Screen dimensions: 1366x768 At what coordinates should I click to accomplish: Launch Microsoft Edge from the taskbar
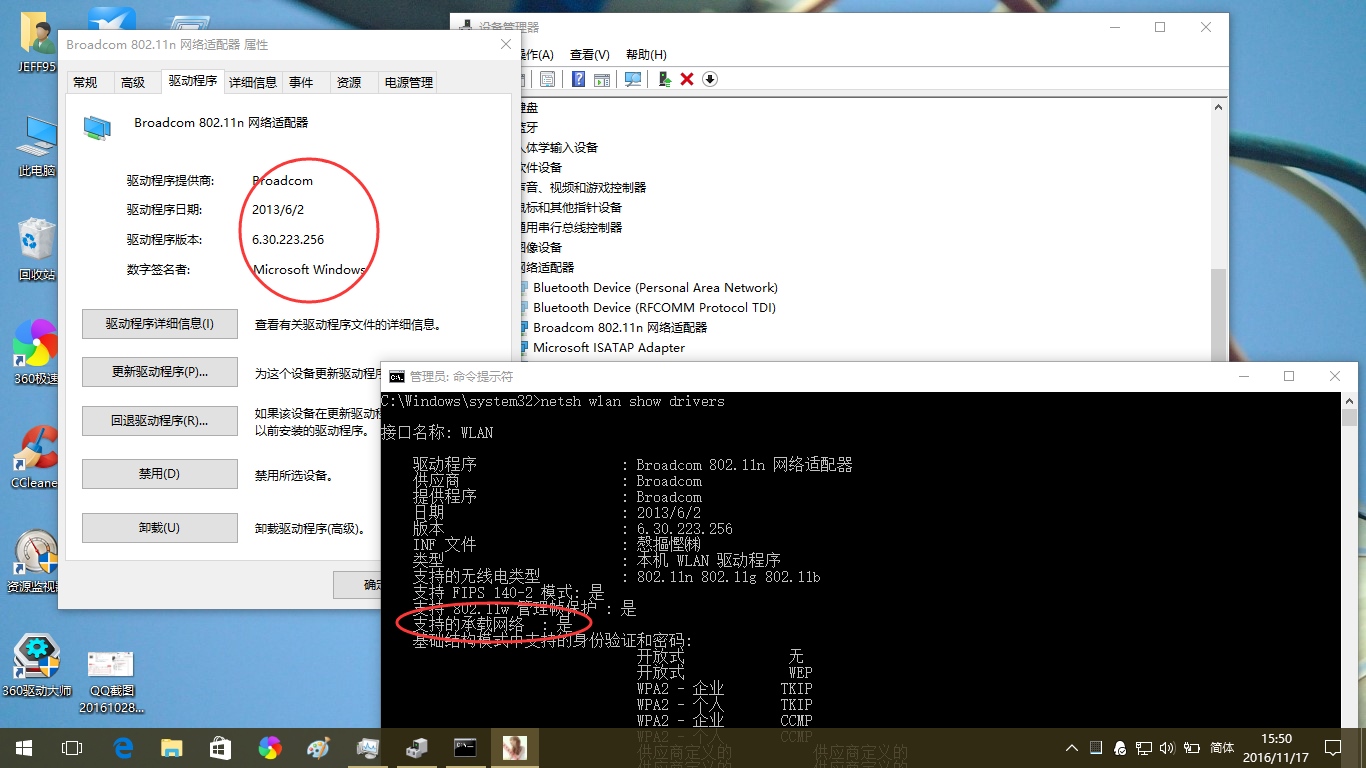click(124, 747)
